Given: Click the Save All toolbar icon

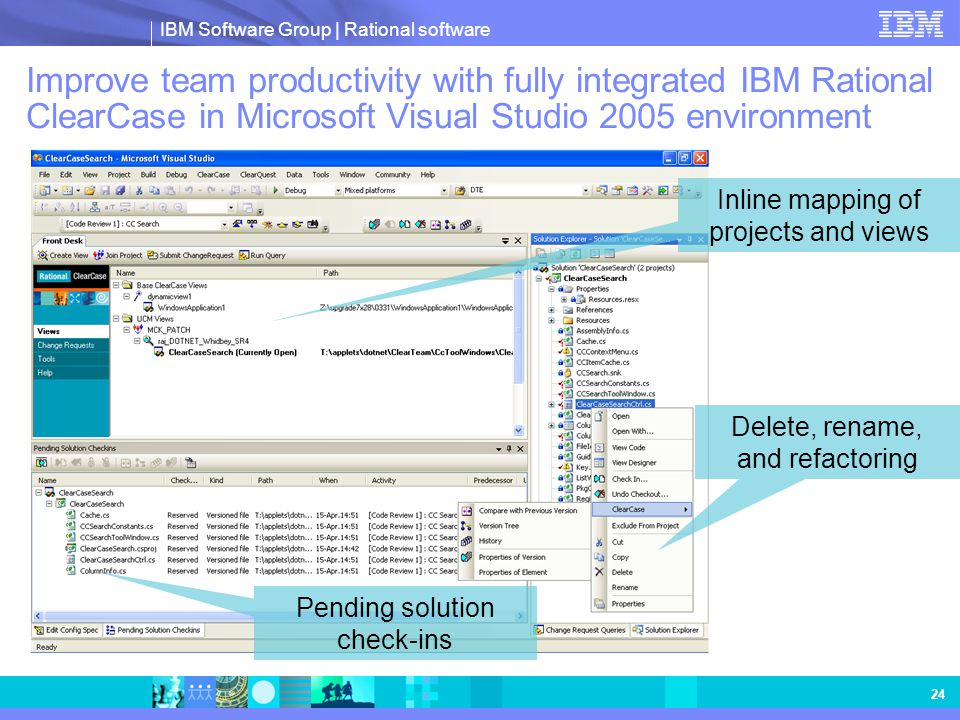Looking at the screenshot, I should tap(121, 190).
